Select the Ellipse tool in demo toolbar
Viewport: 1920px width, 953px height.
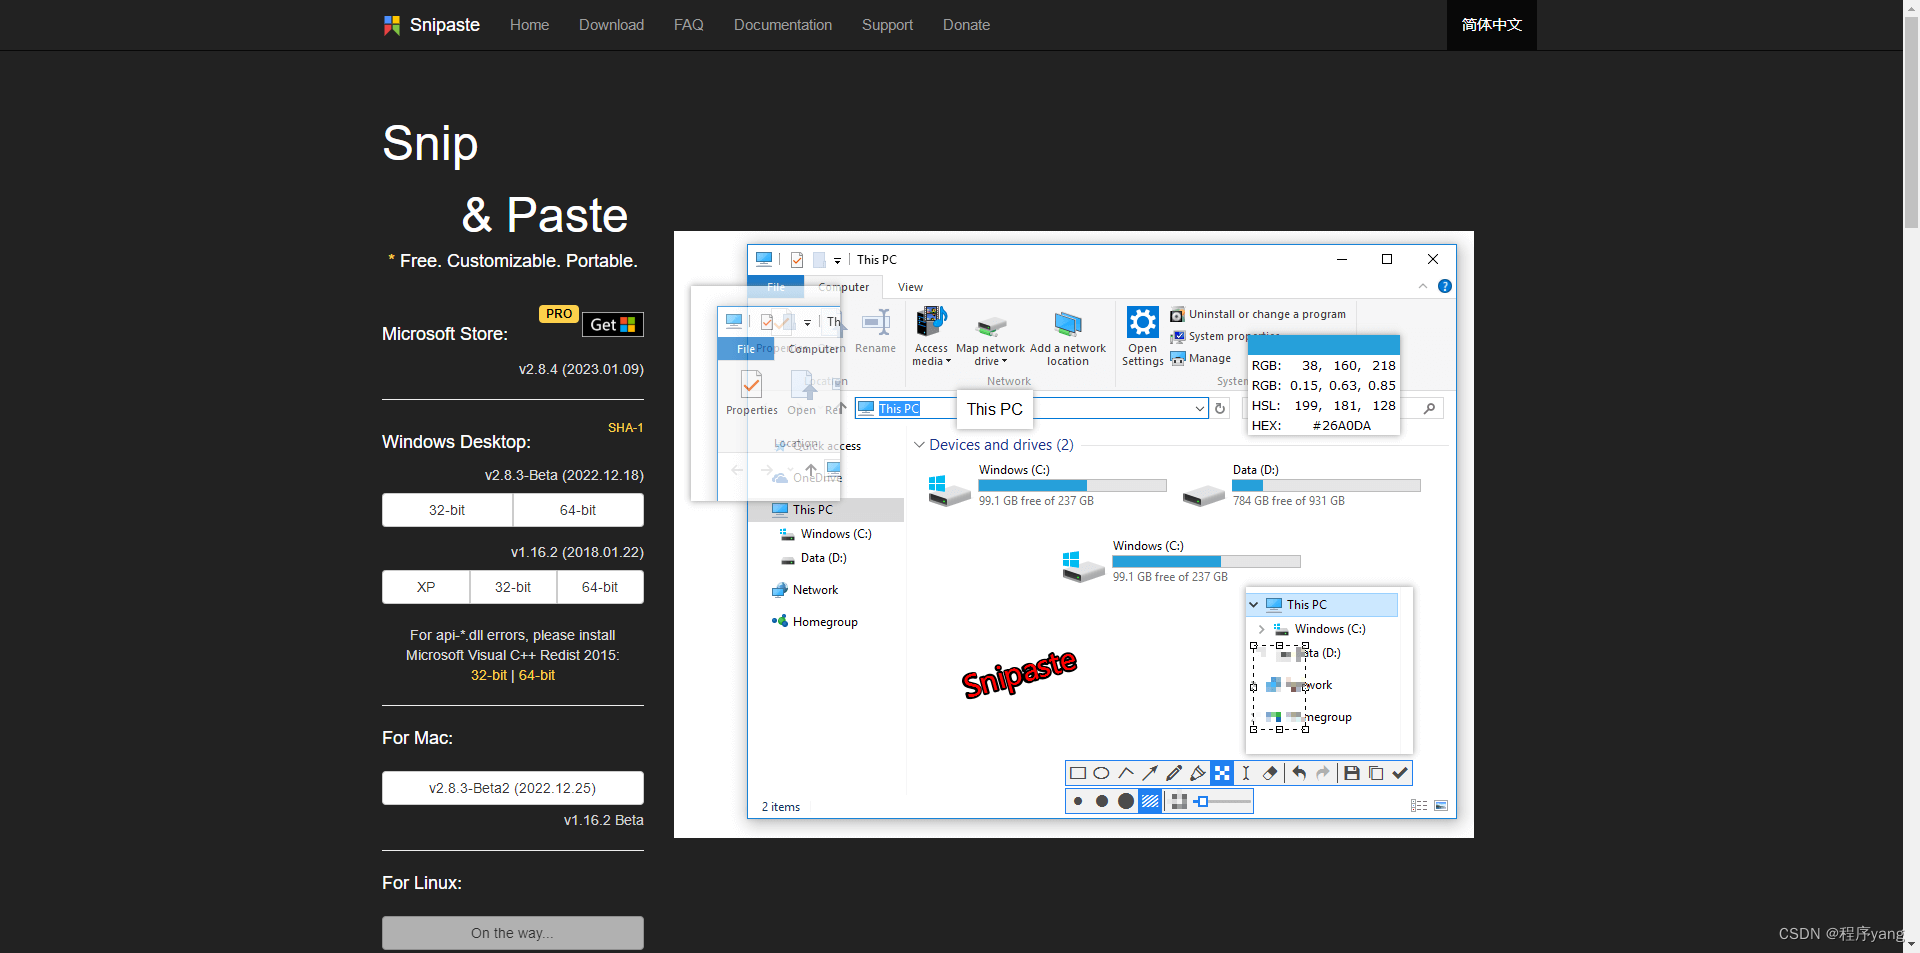click(1101, 773)
